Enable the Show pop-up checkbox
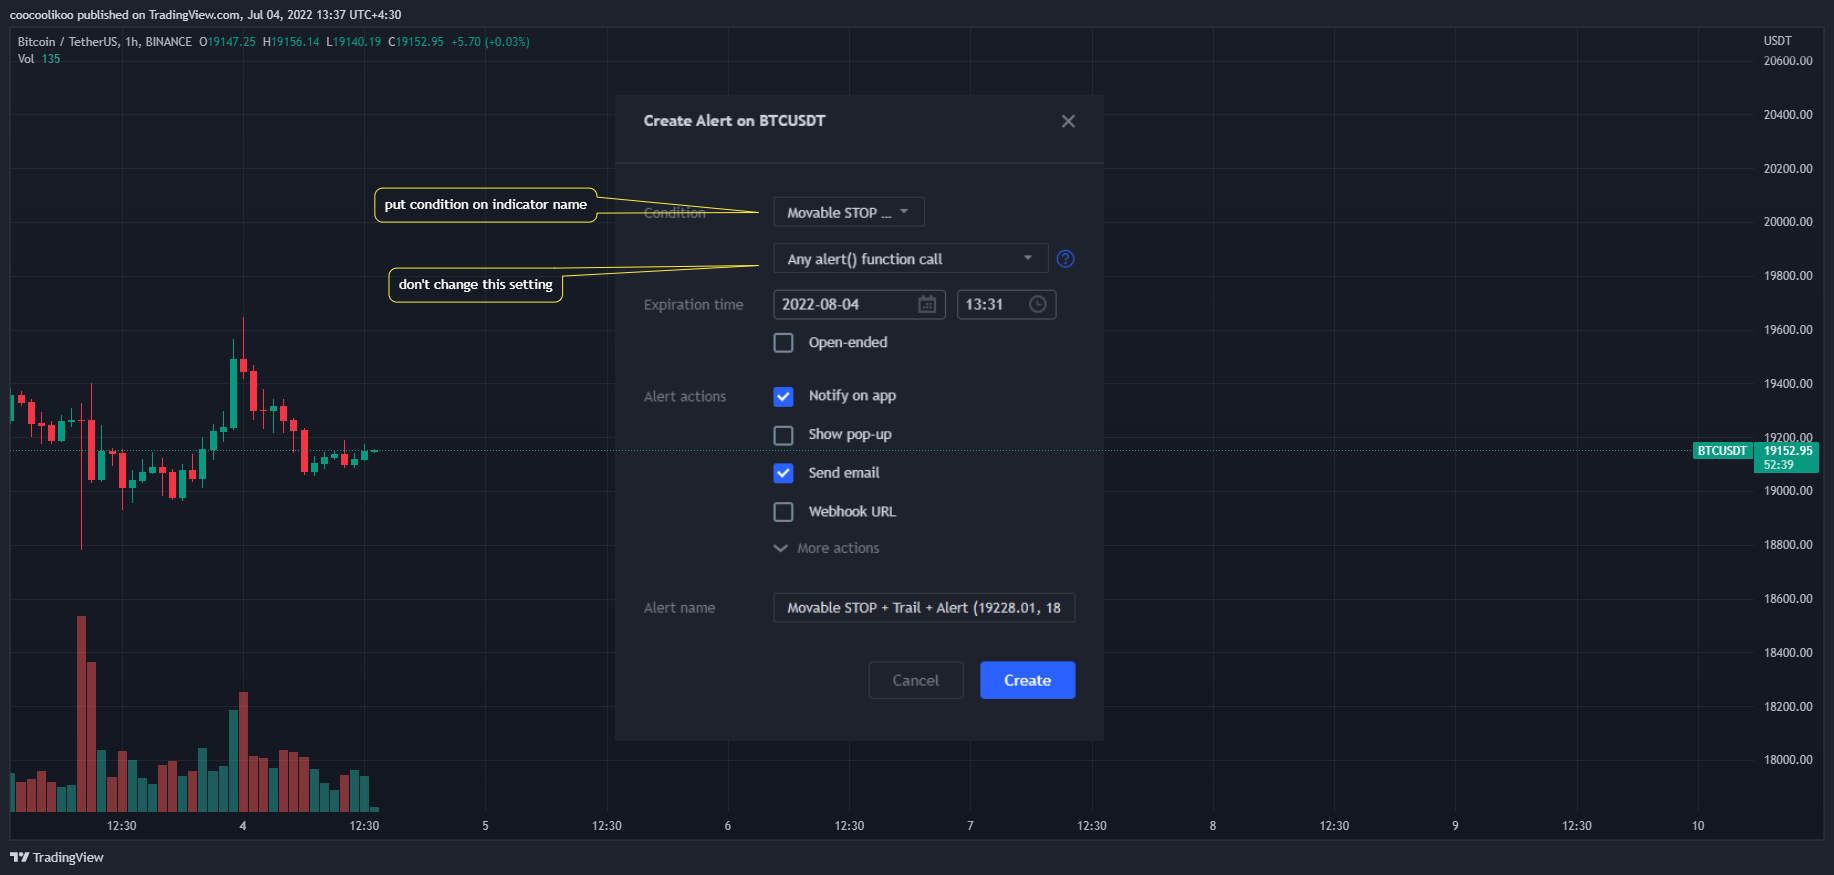 point(784,435)
